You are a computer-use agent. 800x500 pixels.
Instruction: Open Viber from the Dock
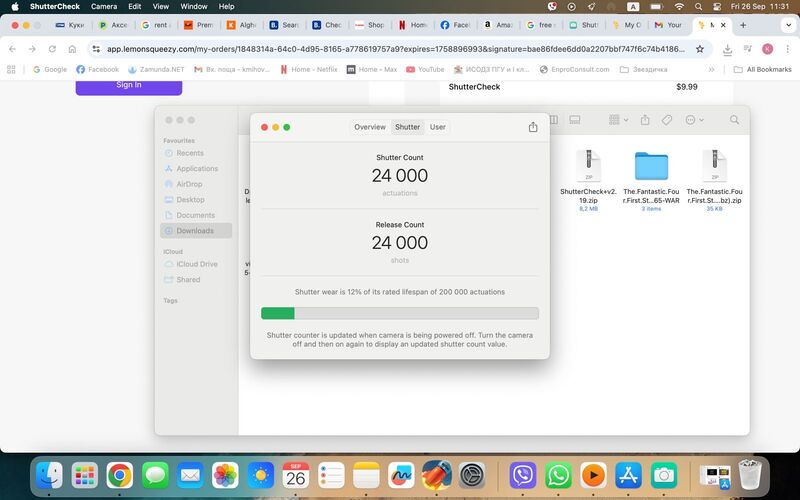click(522, 474)
